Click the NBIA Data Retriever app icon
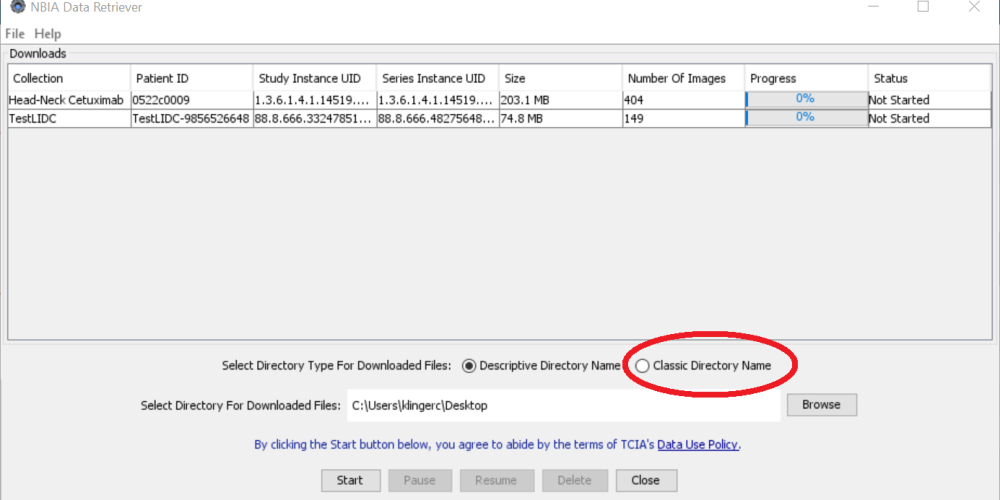1000x500 pixels. tap(18, 6)
